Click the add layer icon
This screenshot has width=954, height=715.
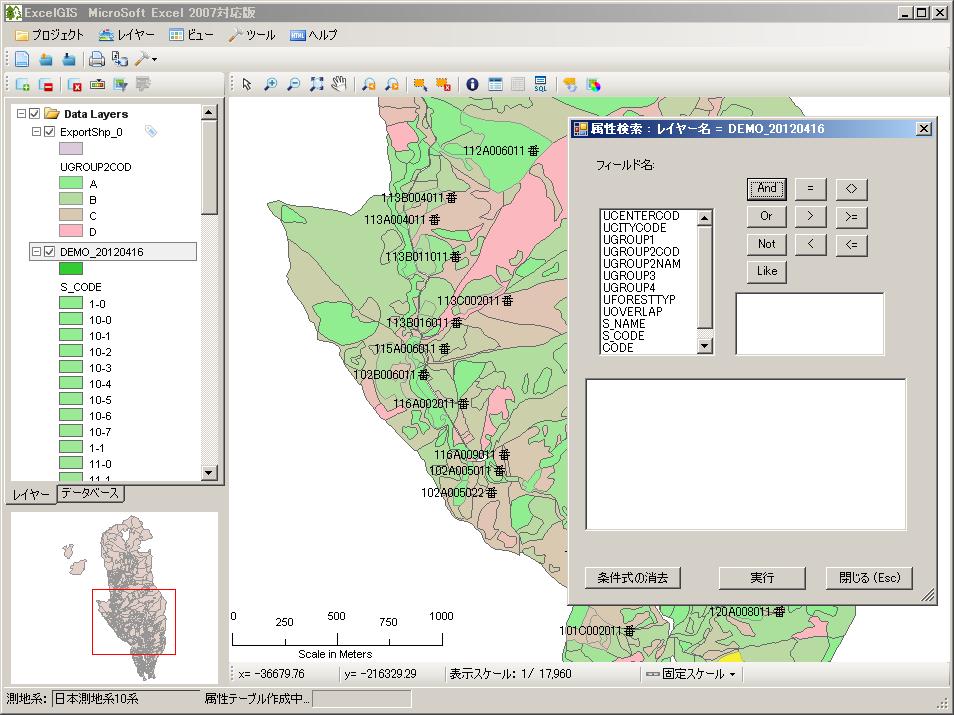[x=22, y=85]
